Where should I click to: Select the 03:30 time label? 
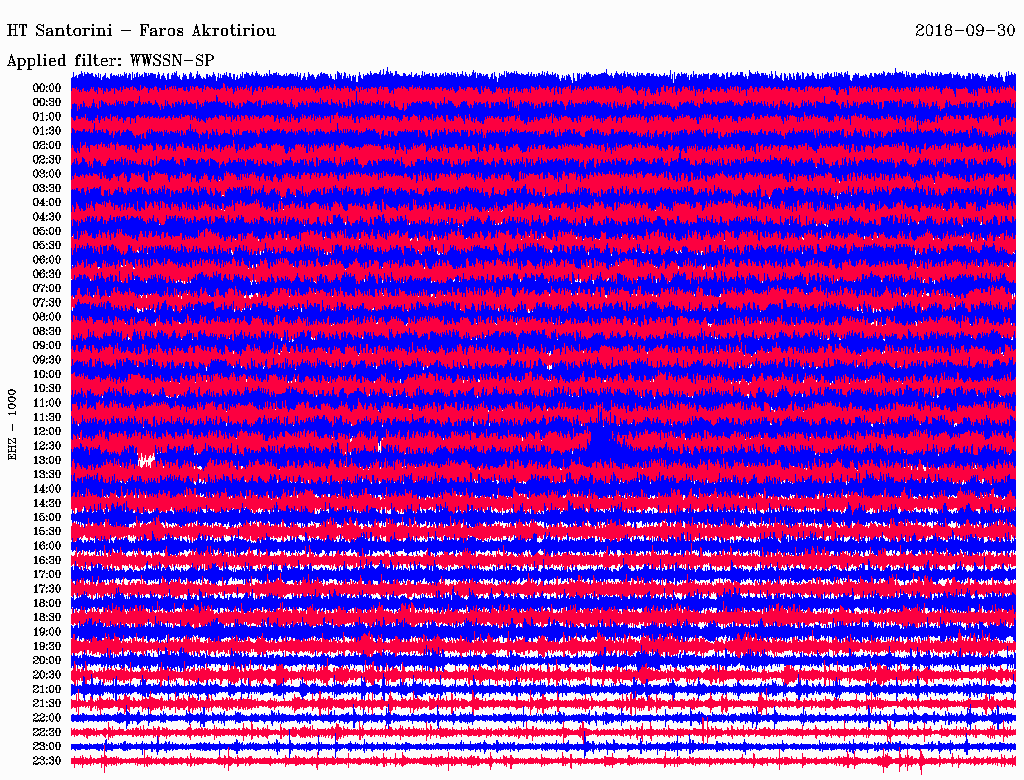click(47, 188)
